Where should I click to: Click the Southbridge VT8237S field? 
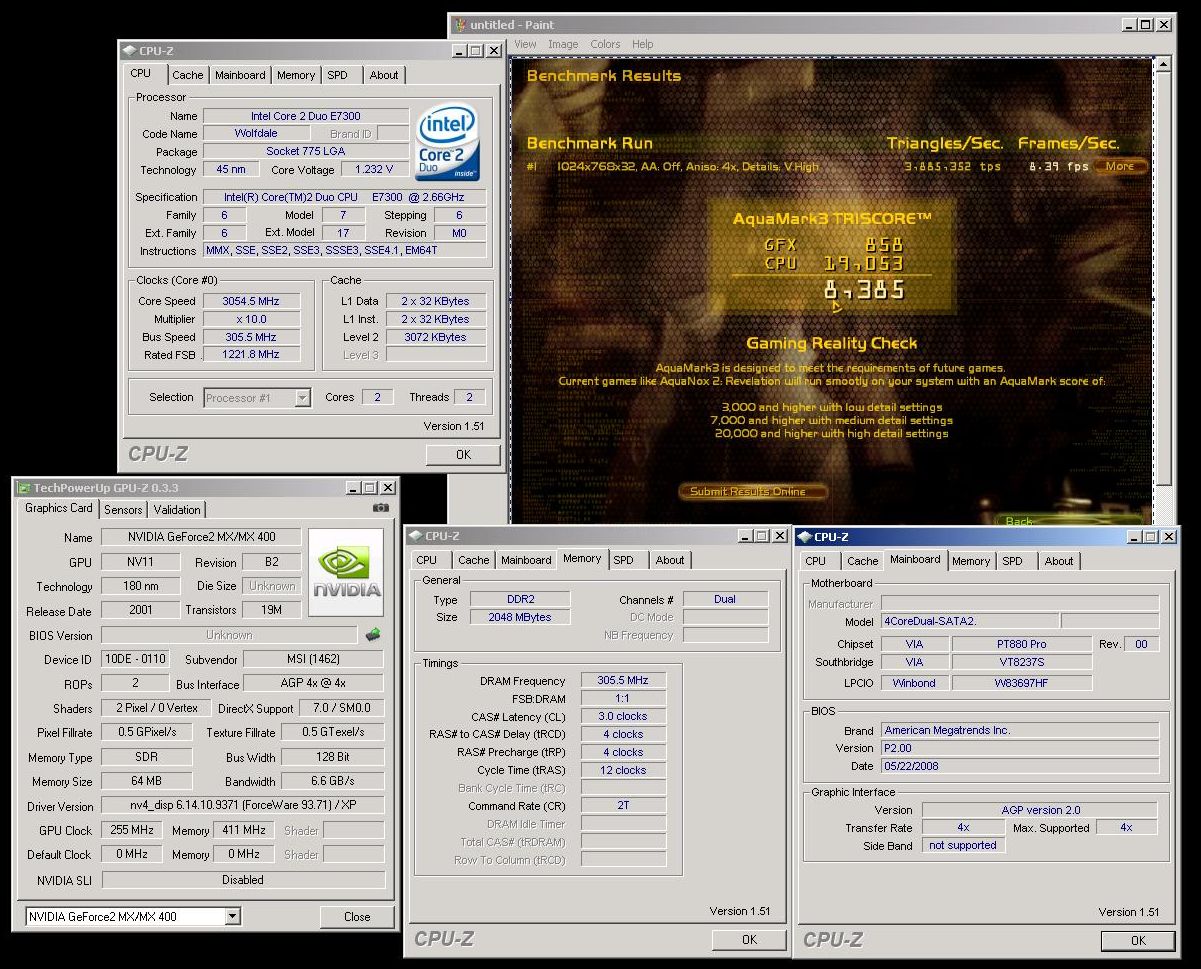[1020, 662]
